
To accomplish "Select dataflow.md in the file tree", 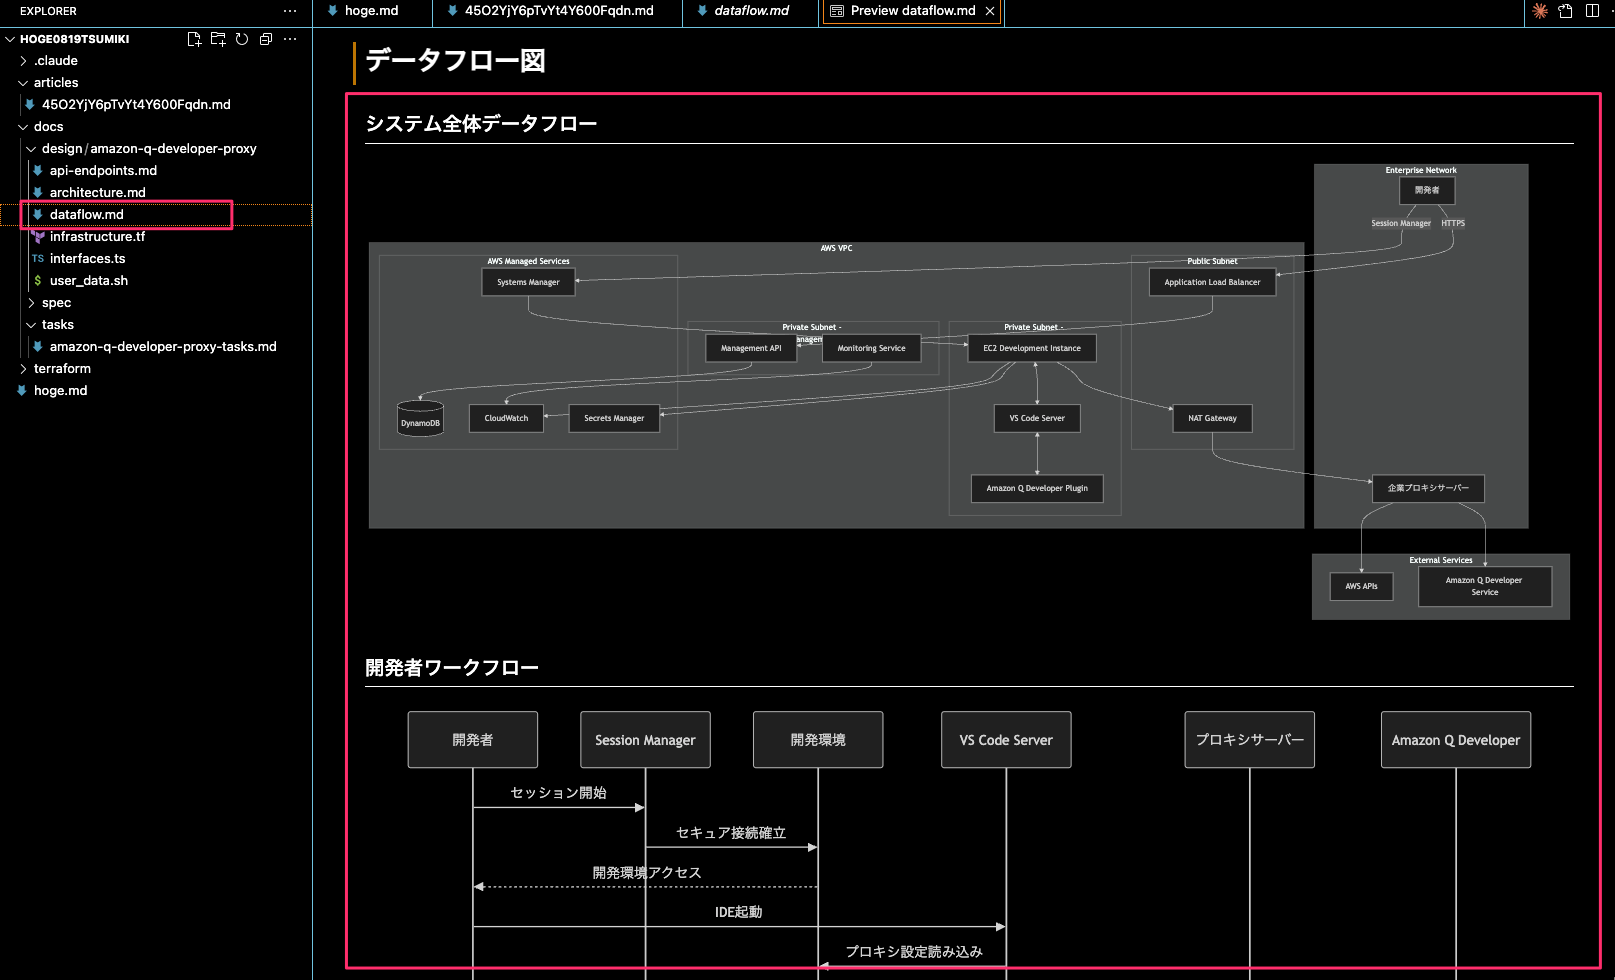I will [x=87, y=215].
